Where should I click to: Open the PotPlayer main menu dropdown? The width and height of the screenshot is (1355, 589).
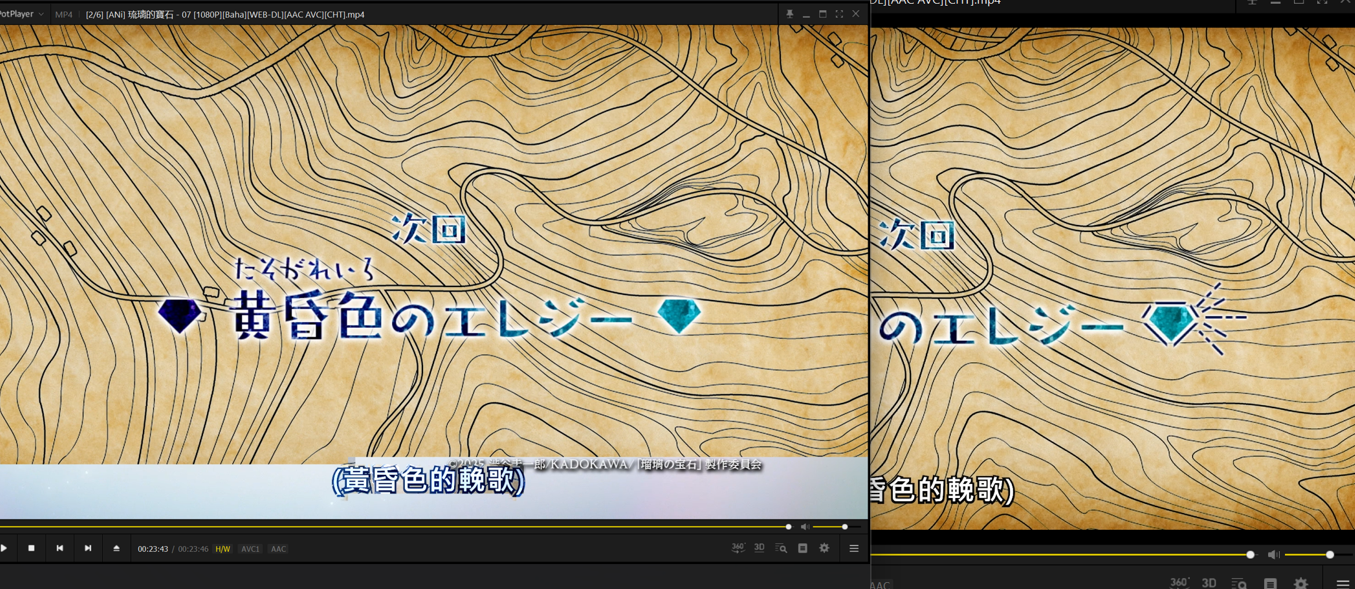point(22,14)
